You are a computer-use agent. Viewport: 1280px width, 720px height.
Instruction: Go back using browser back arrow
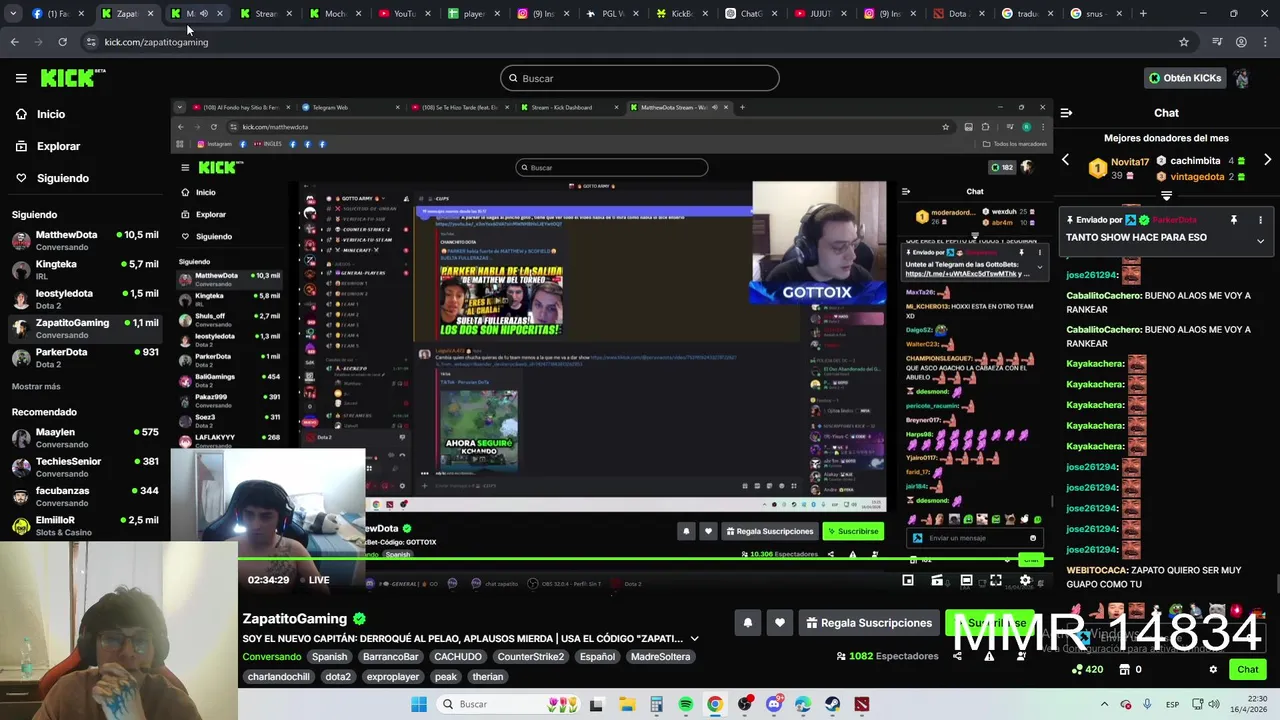(14, 42)
